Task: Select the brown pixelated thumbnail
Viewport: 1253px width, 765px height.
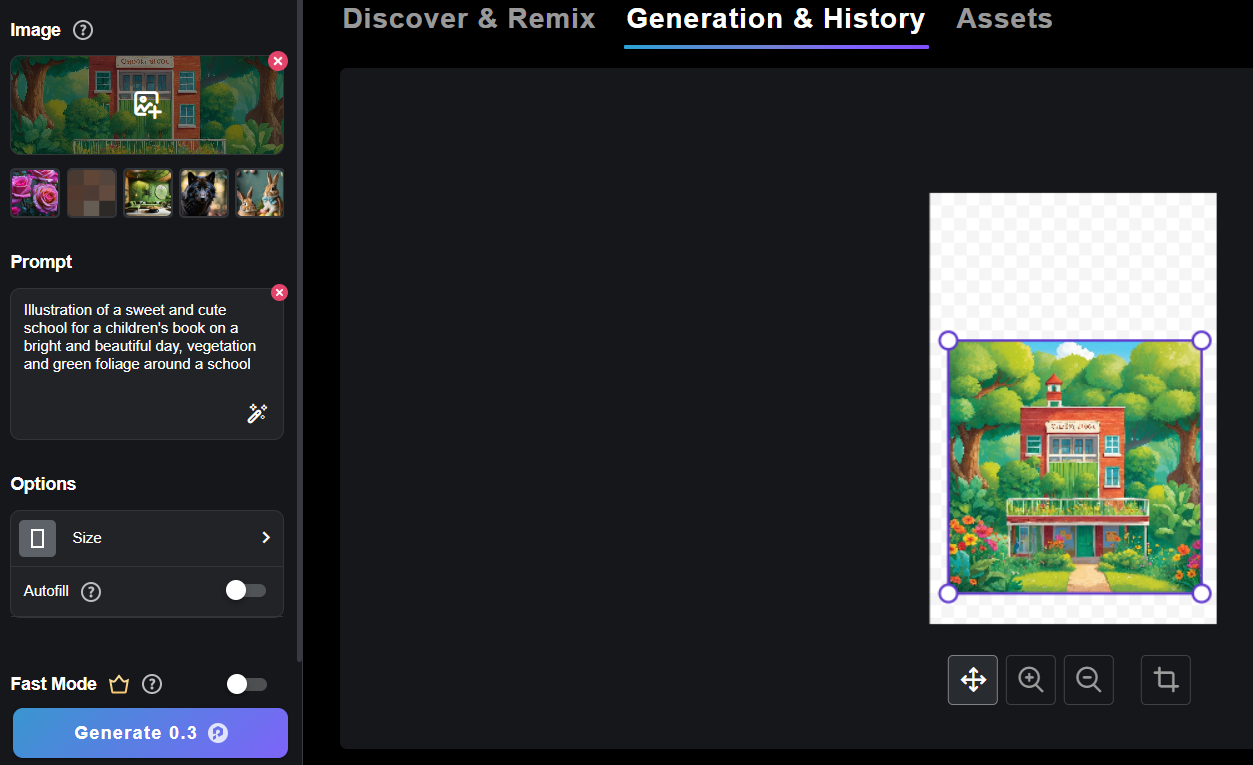Action: coord(91,193)
